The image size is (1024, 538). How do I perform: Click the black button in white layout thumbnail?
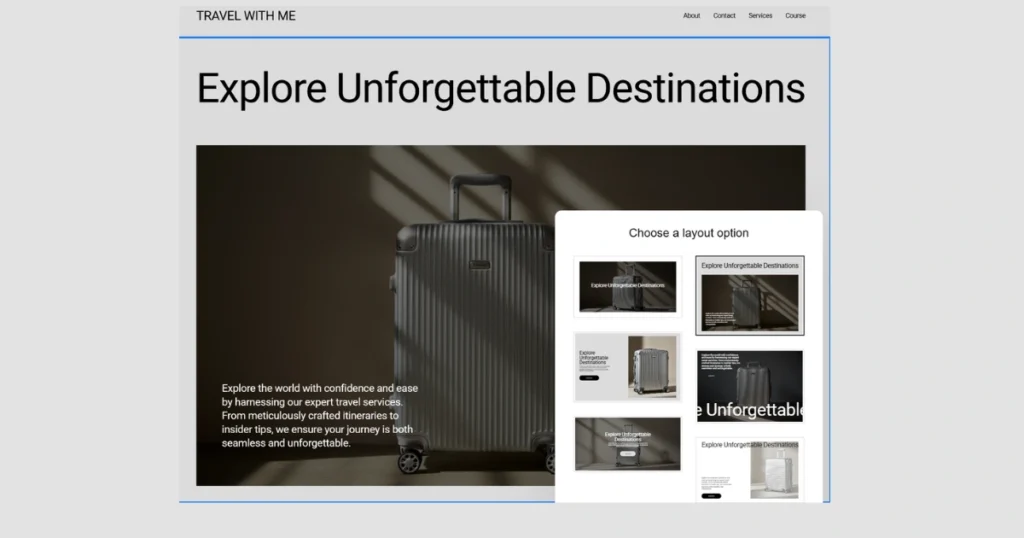pyautogui.click(x=711, y=495)
